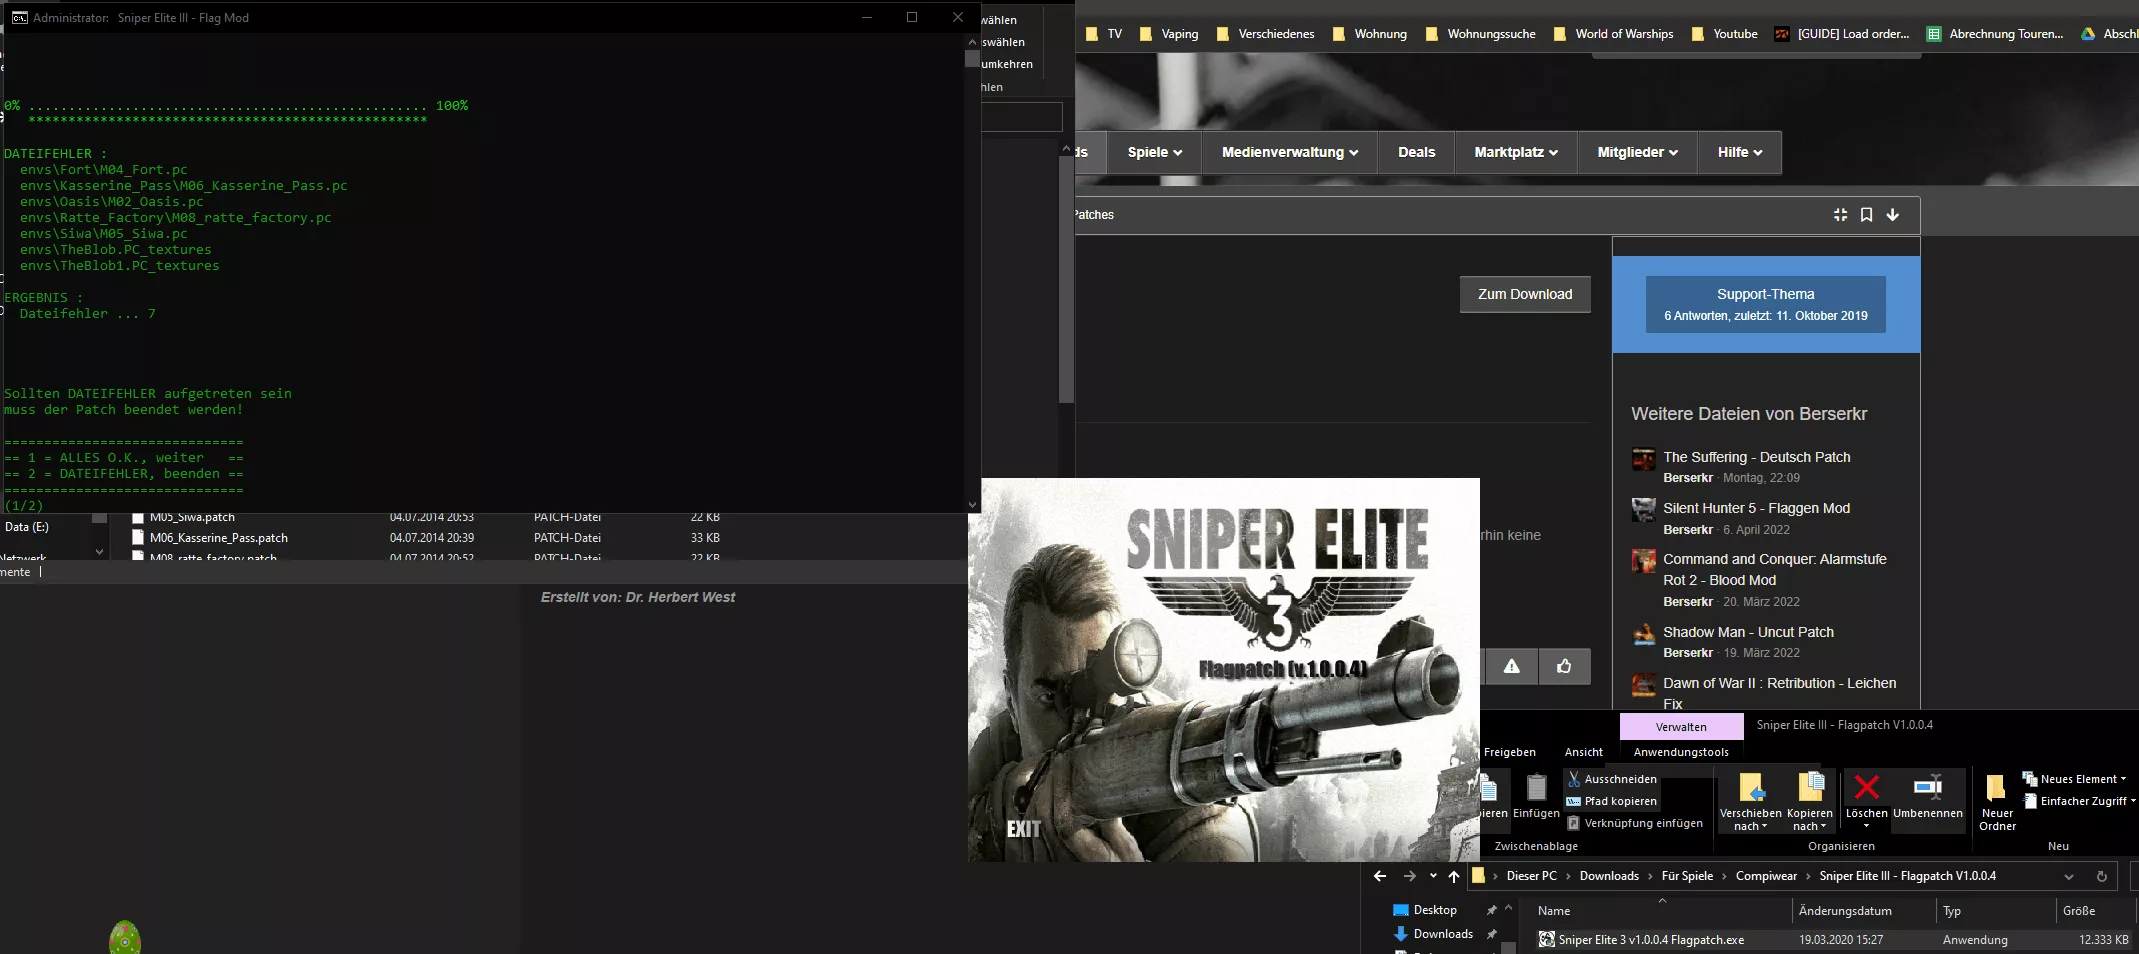Open the Einfacher Zugriff dropdown
This screenshot has height=954, width=2139.
point(2078,801)
